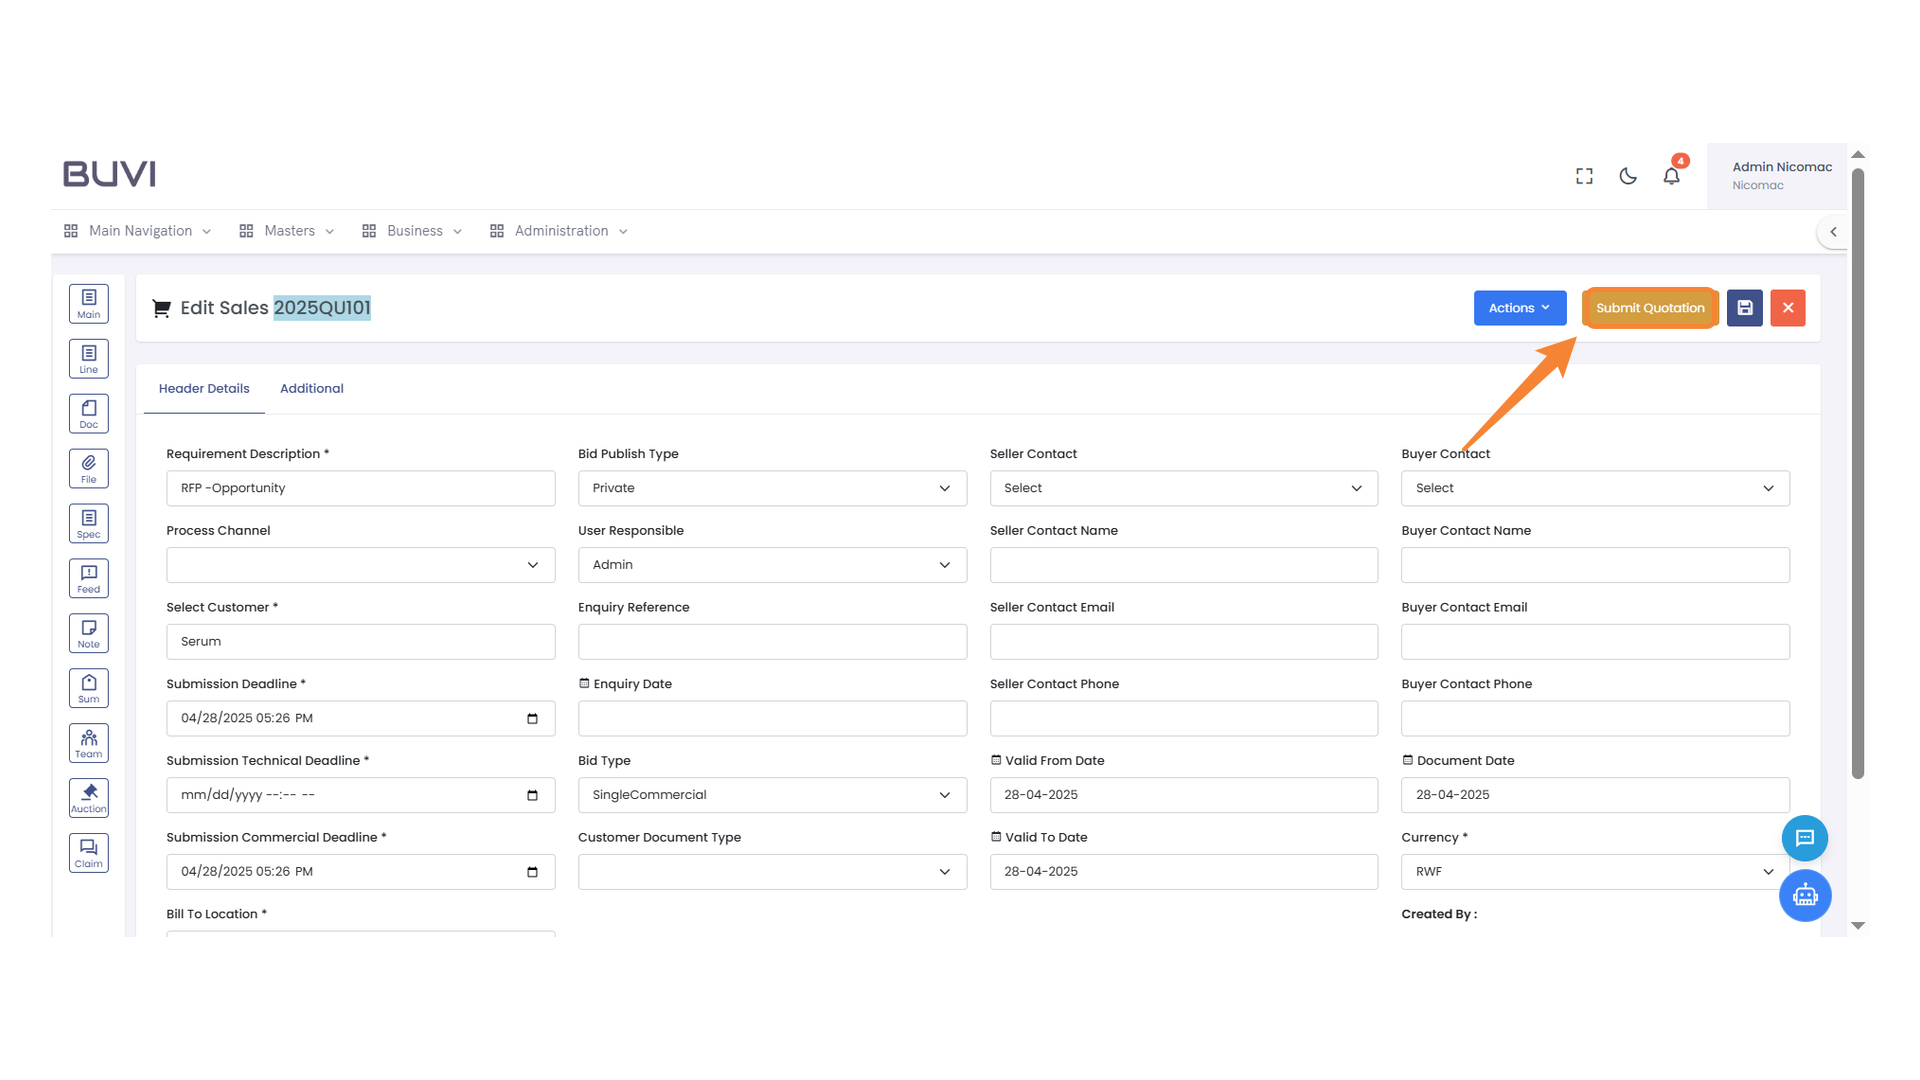Toggle dark mode with the moon icon
The height and width of the screenshot is (1080, 1920).
click(x=1627, y=175)
